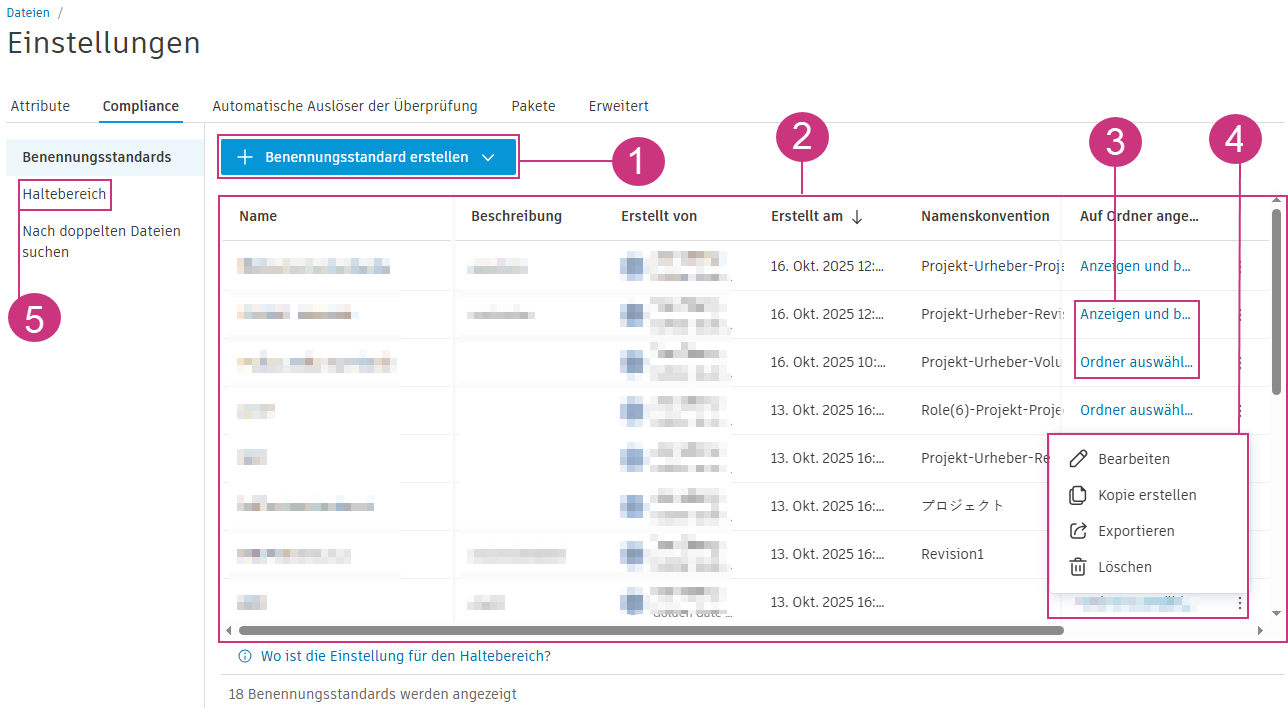The height and width of the screenshot is (708, 1288).
Task: Click the Revision1 naming convention cell
Action: click(x=952, y=554)
